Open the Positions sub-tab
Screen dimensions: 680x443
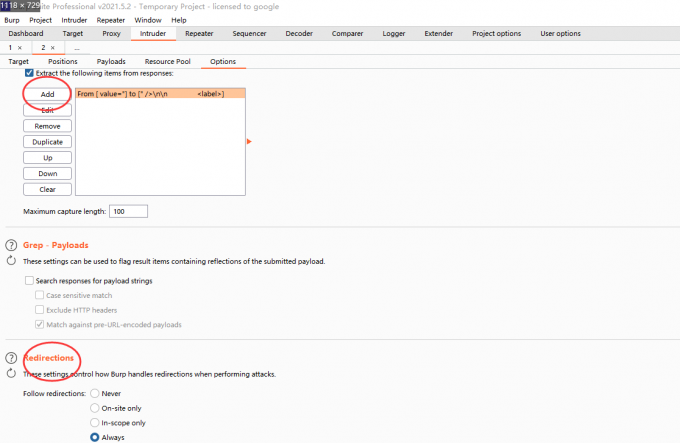pyautogui.click(x=63, y=62)
